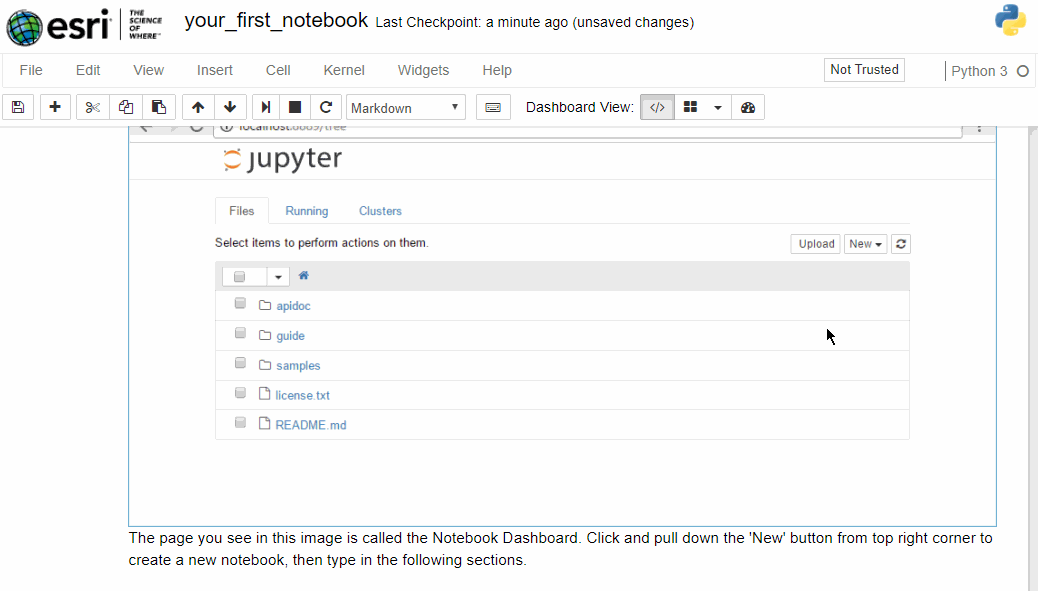Image resolution: width=1038 pixels, height=591 pixels.
Task: Refresh the notebook list with the refresh icon
Action: (x=901, y=244)
